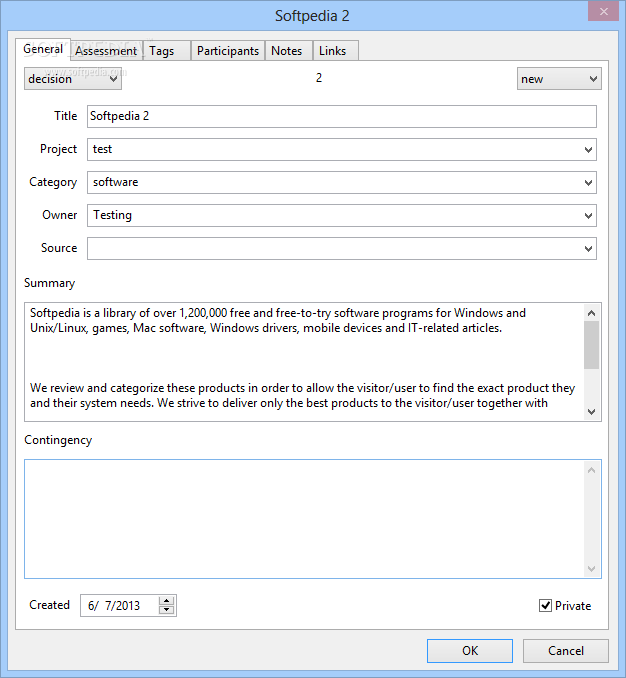
Task: Switch to the Participants tab
Action: (x=228, y=51)
